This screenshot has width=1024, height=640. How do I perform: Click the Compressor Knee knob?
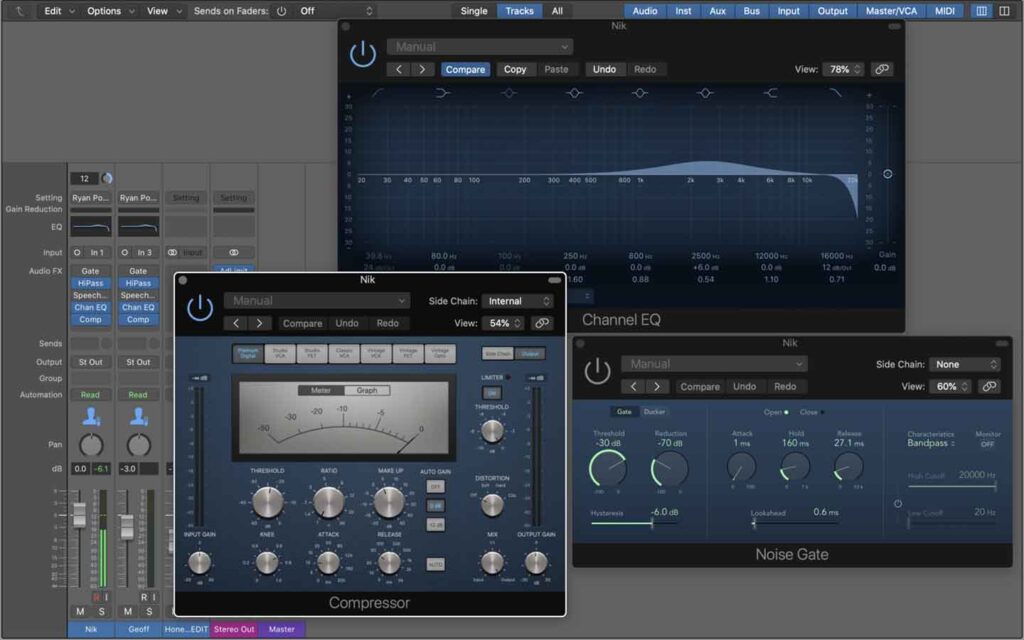[x=267, y=562]
